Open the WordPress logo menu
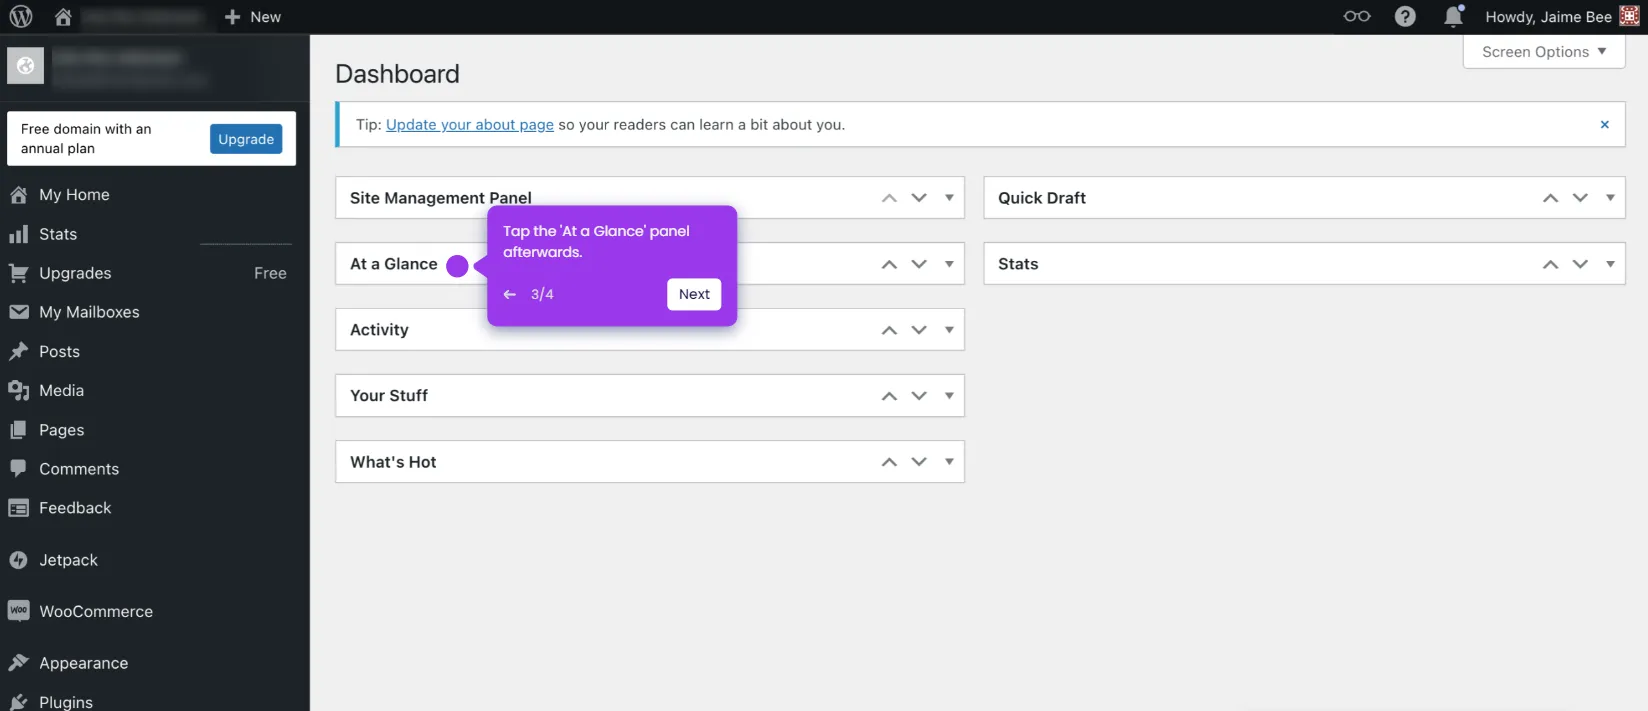1648x711 pixels. pyautogui.click(x=21, y=17)
